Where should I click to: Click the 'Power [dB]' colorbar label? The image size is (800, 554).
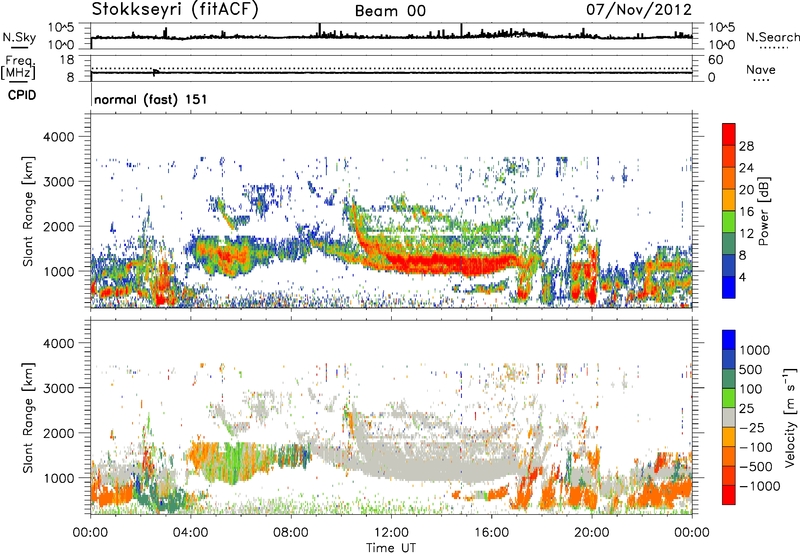(x=763, y=211)
